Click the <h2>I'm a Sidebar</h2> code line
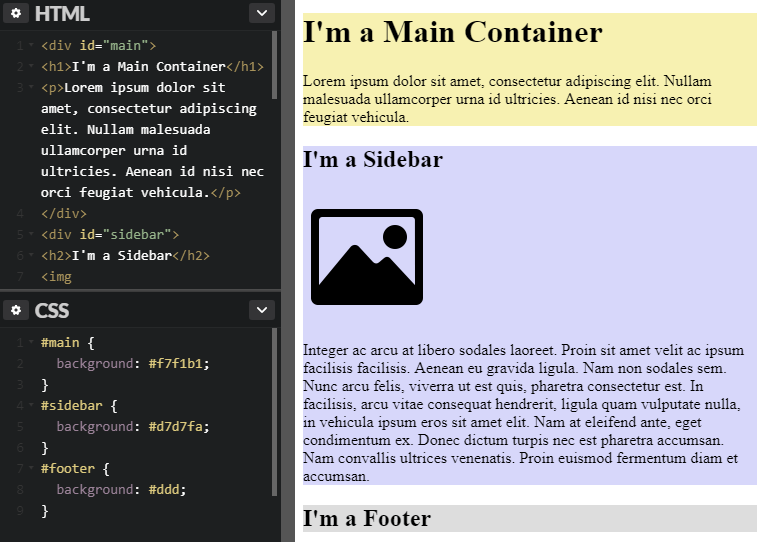The image size is (762, 542). pyautogui.click(x=125, y=255)
